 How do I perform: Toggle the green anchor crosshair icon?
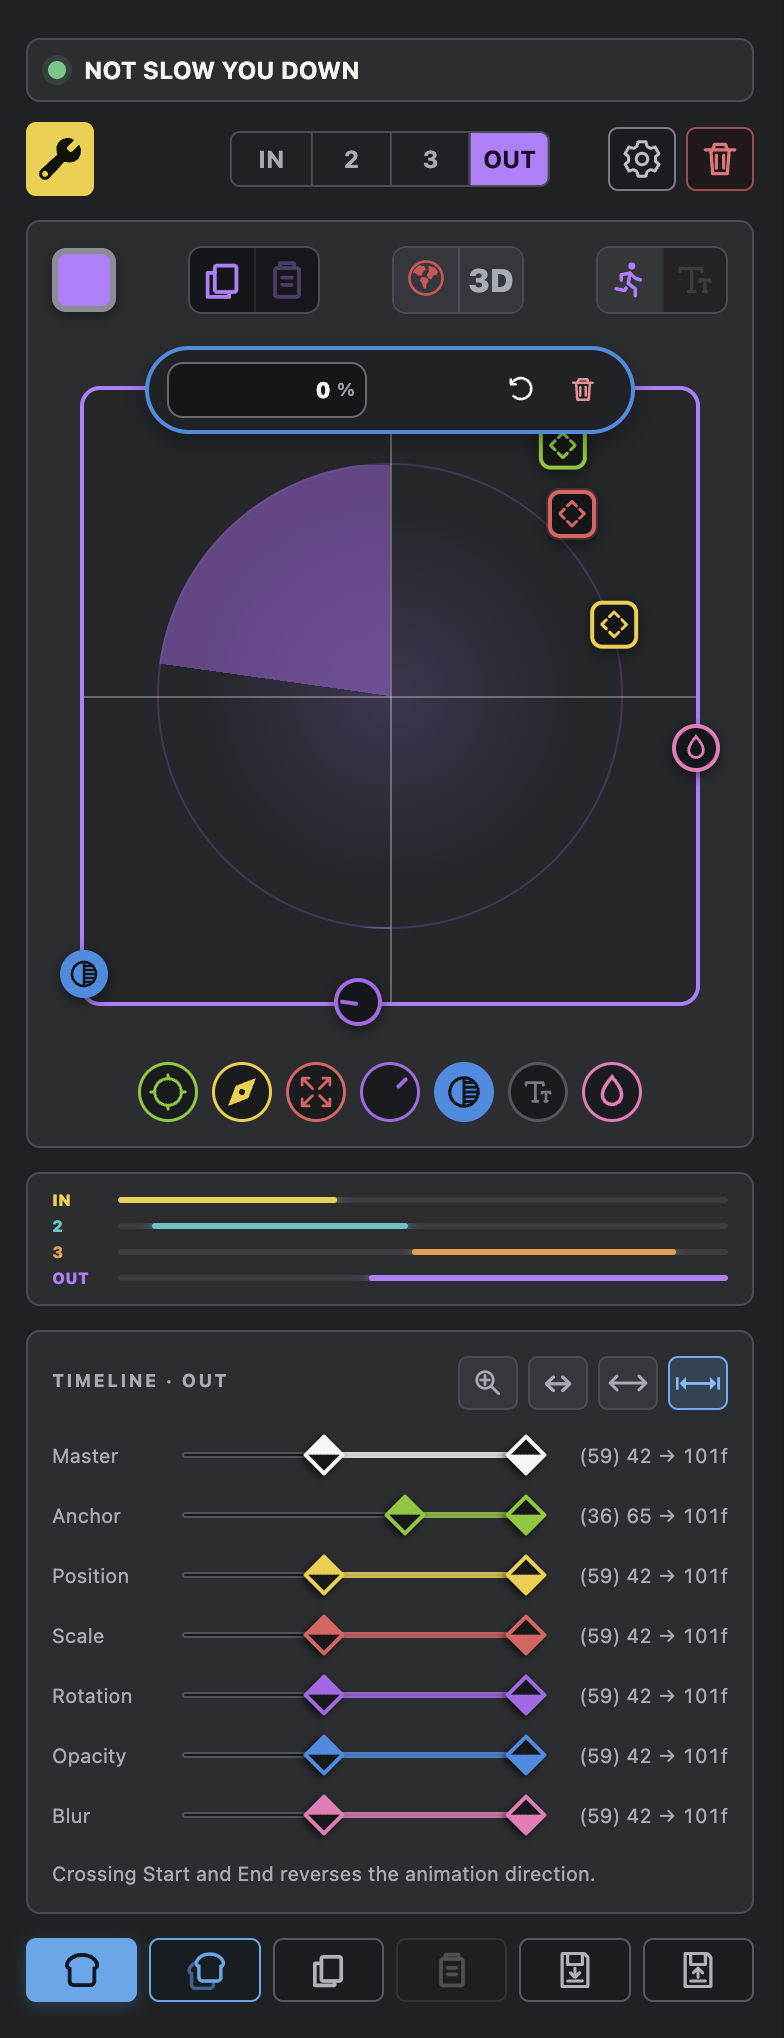point(168,1092)
